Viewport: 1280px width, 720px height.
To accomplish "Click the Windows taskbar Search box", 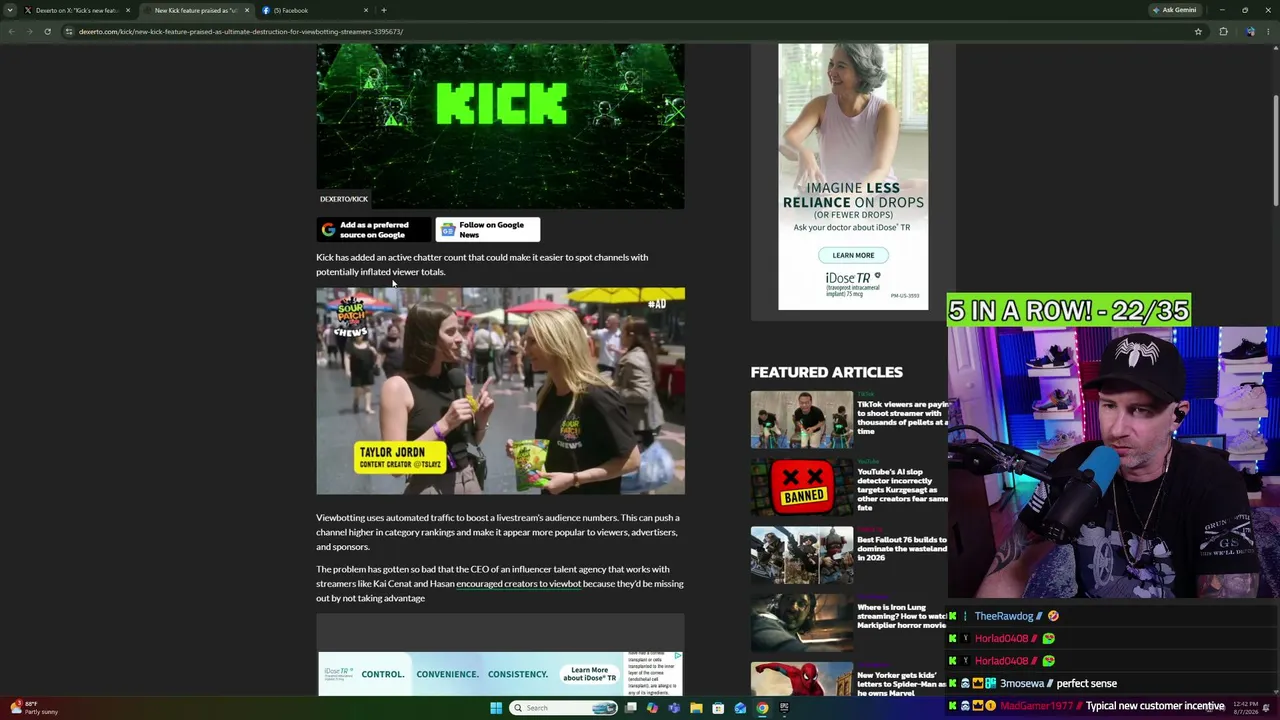I will point(564,708).
